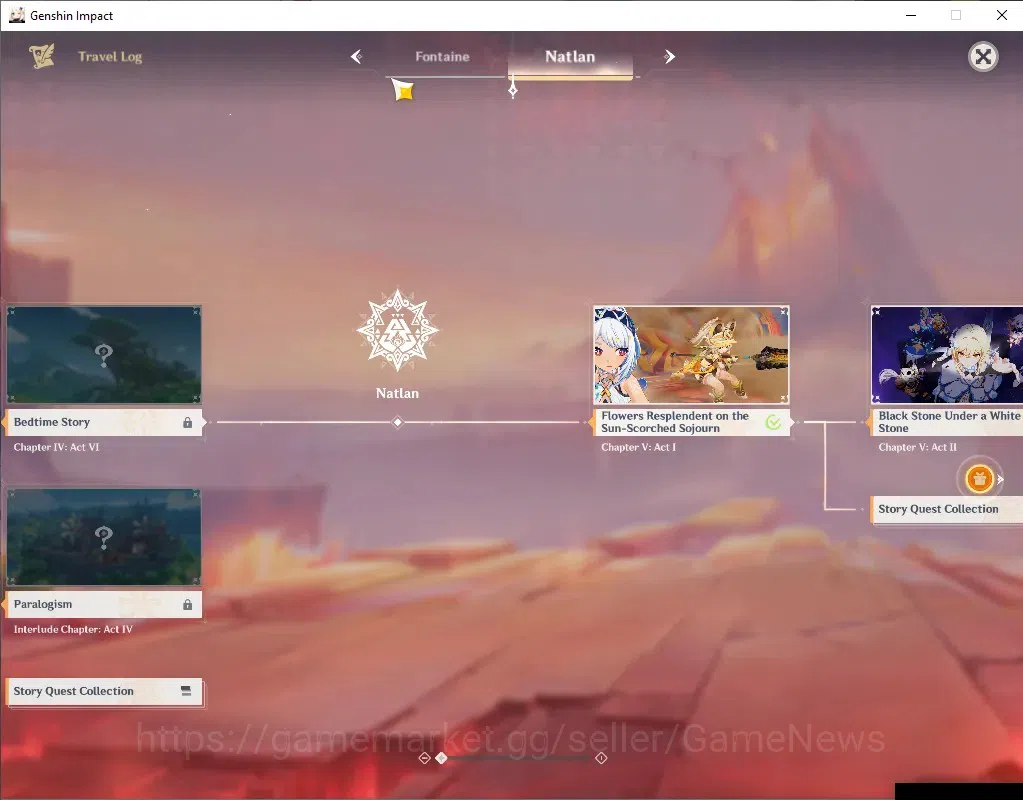Viewport: 1023px width, 800px height.
Task: Click the Natlan label under the emblem
Action: [397, 393]
